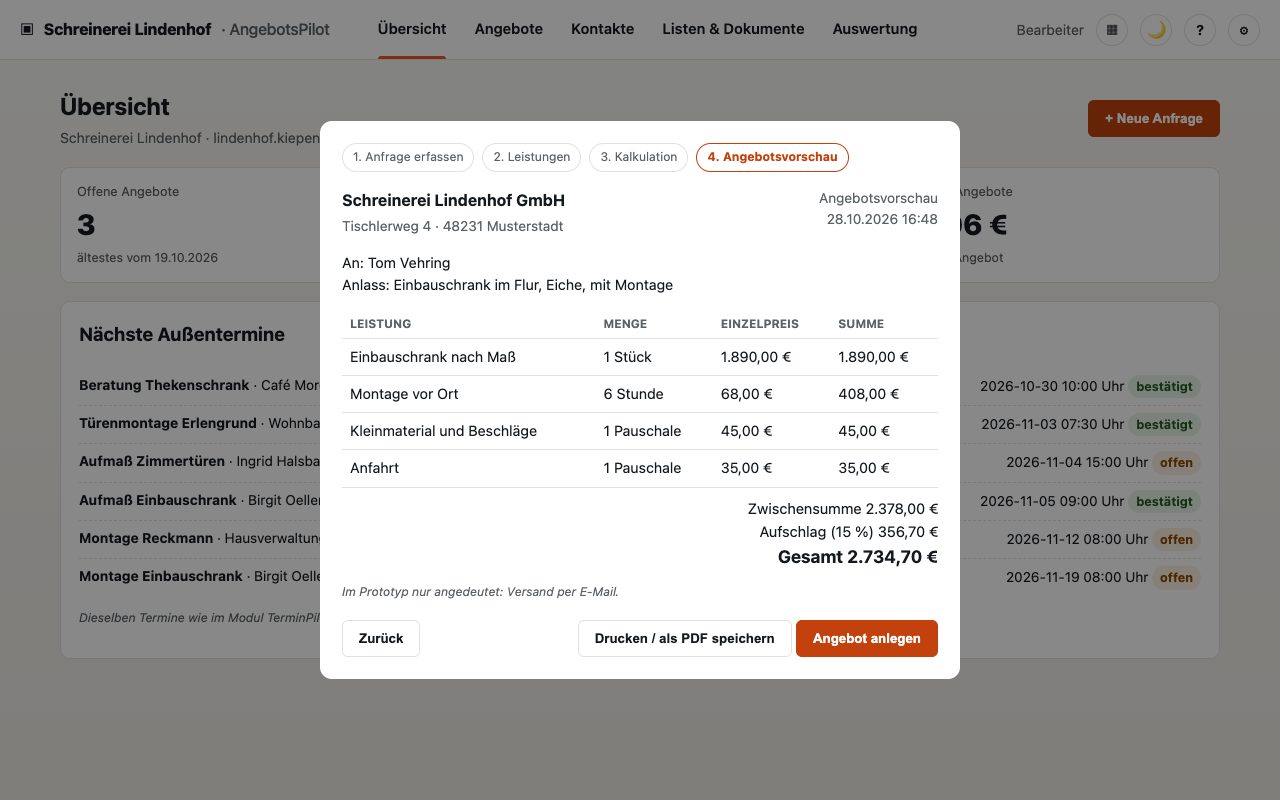Jump to step 2. Leistungen
1280x800 pixels.
(x=532, y=157)
